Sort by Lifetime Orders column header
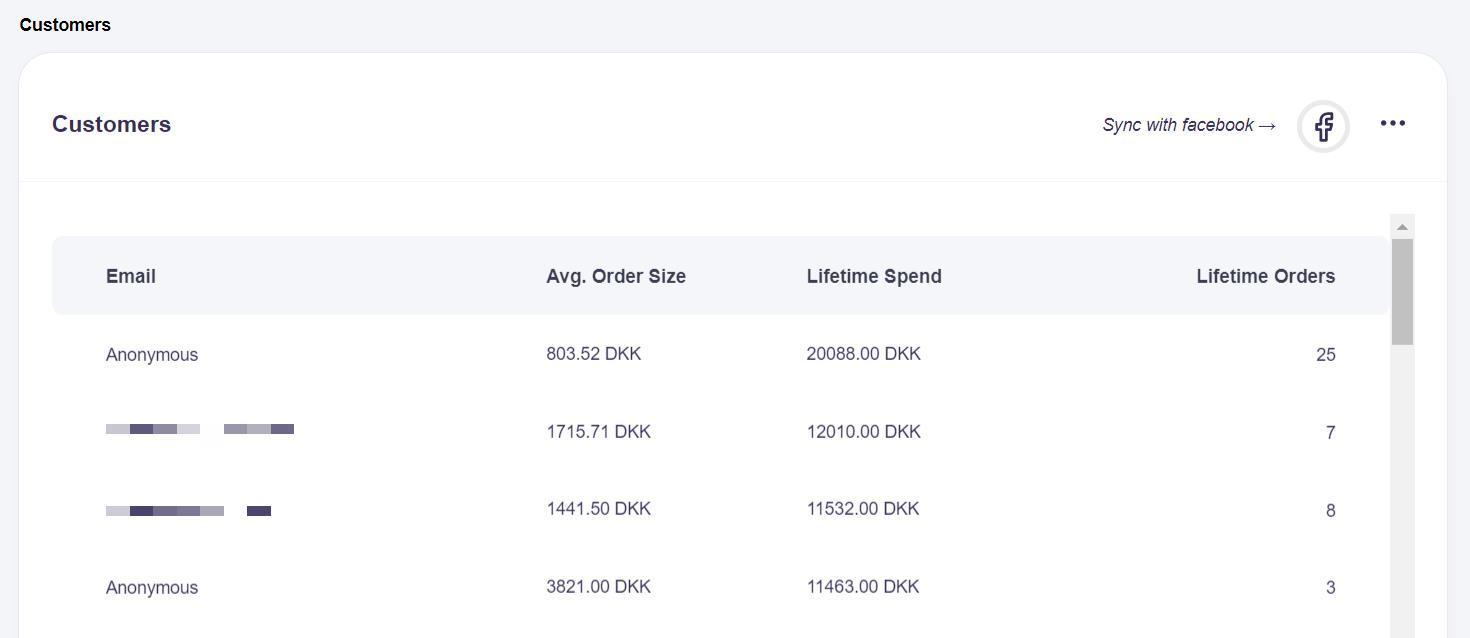This screenshot has height=638, width=1470. point(1265,276)
